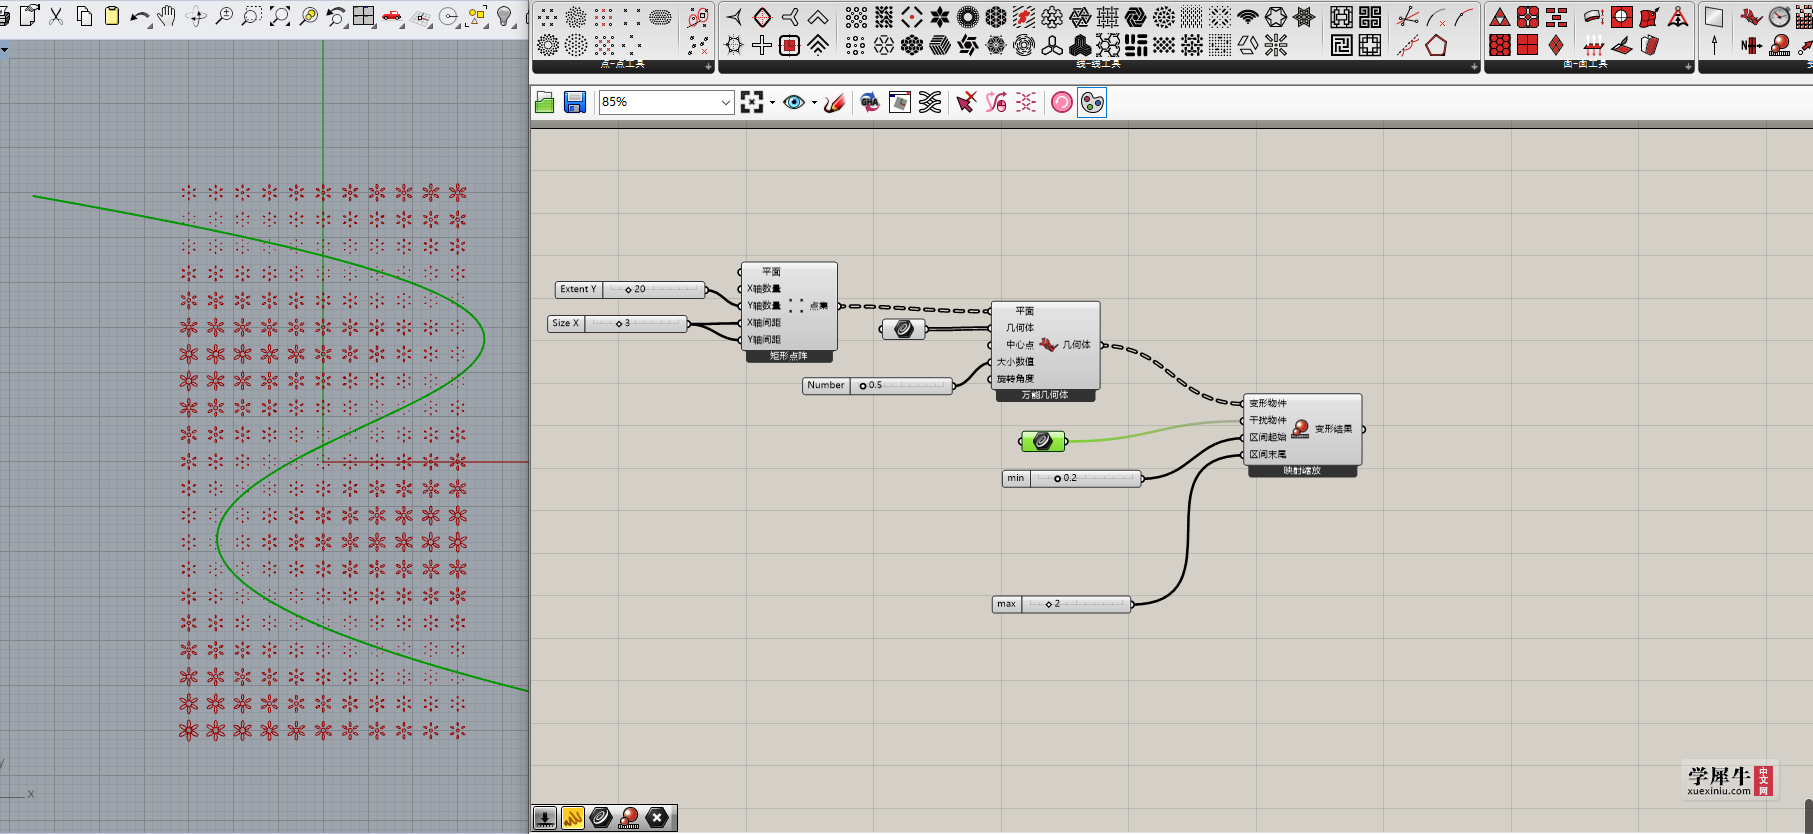The height and width of the screenshot is (834, 1813).
Task: Click the Zoom selected icon
Action: coord(308,16)
